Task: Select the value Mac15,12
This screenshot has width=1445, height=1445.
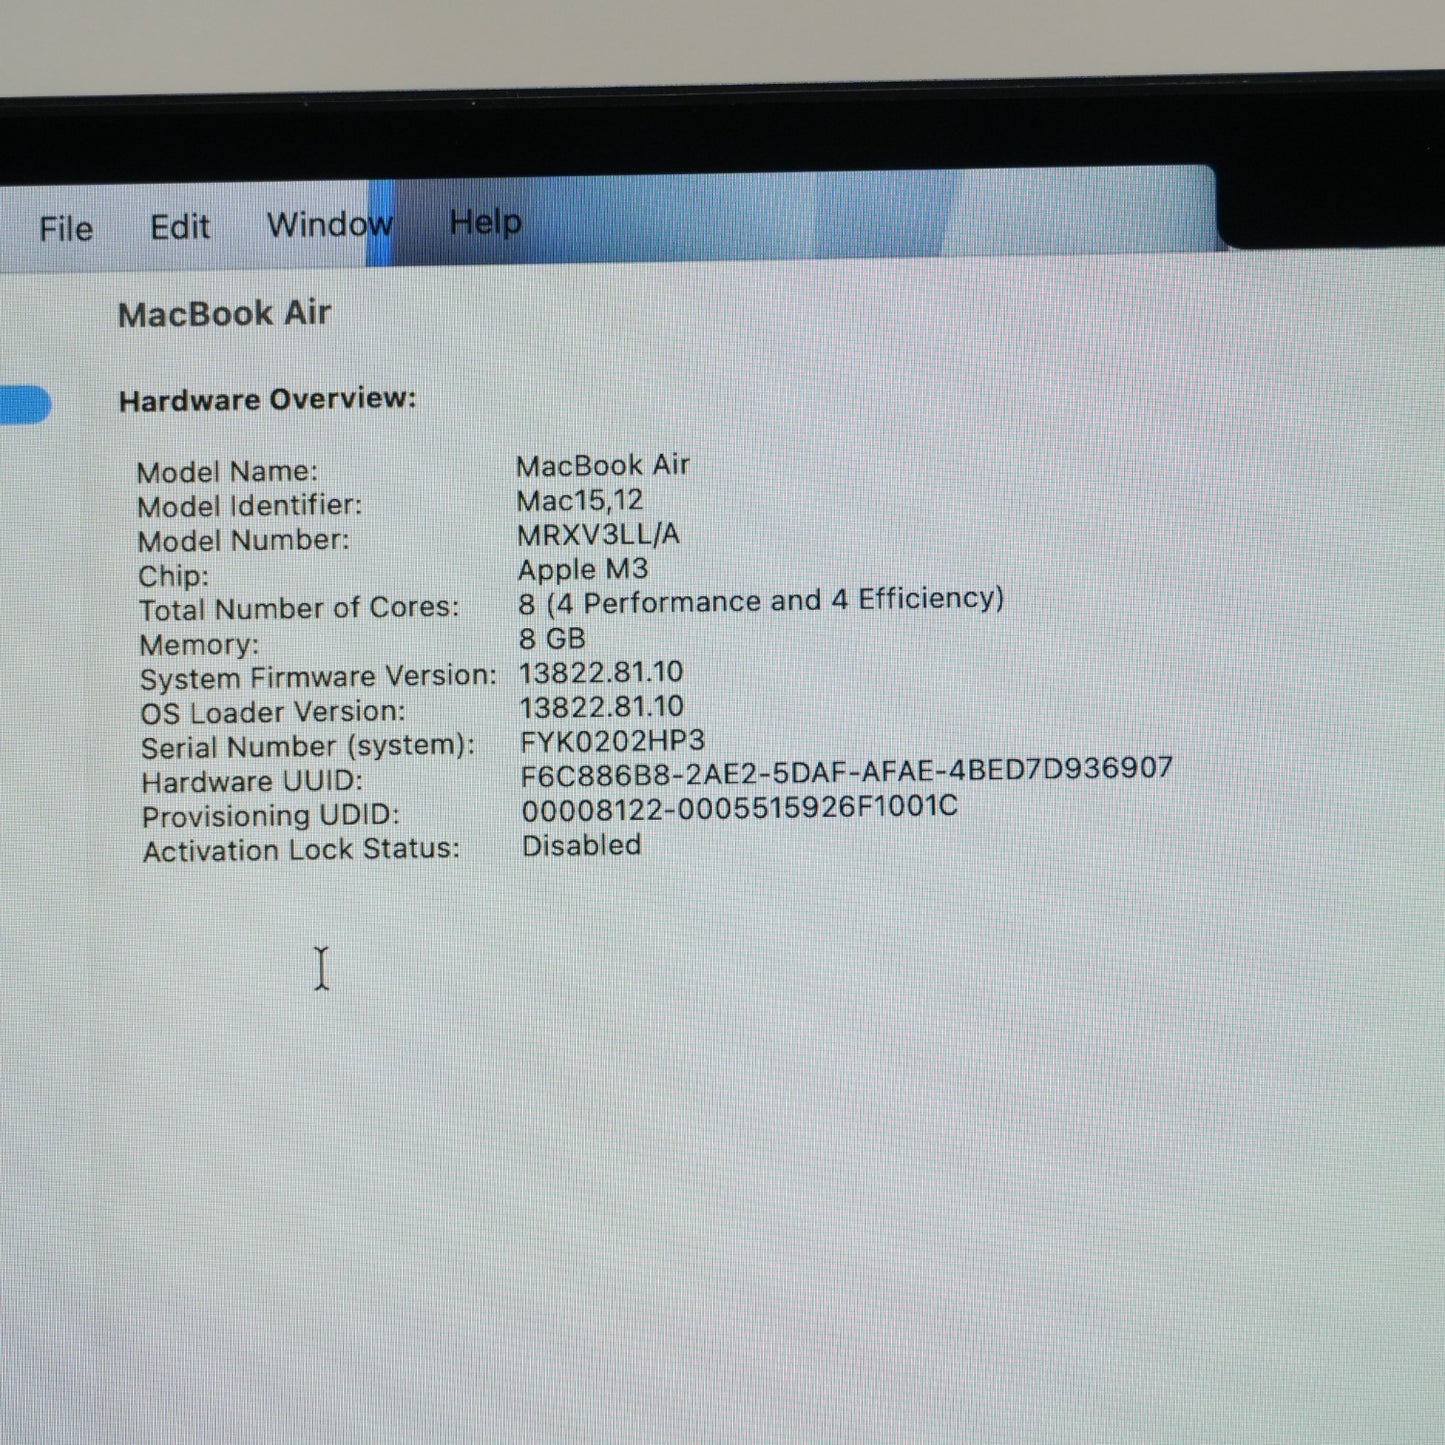Action: tap(580, 500)
